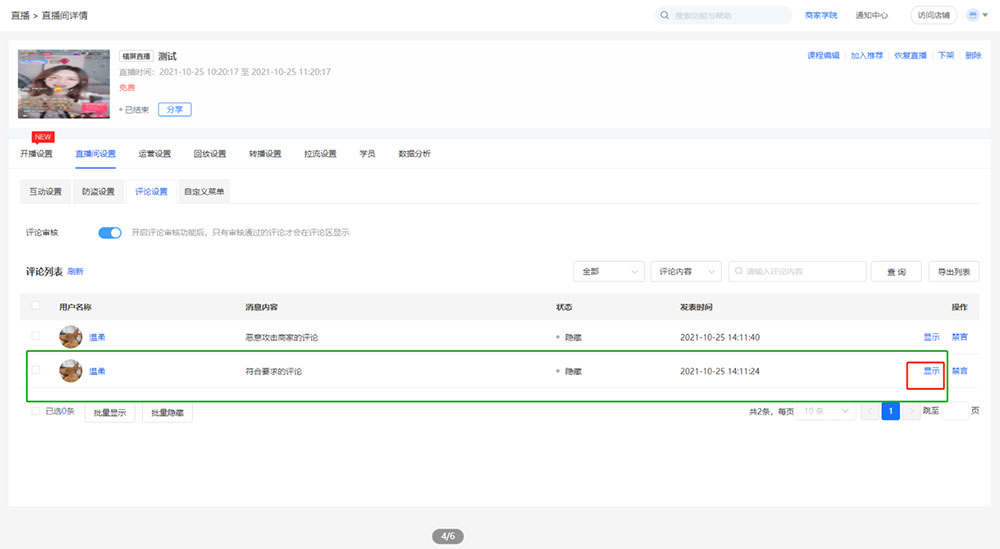The height and width of the screenshot is (549, 1000).
Task: Select the 防盗设置 sub-tab
Action: (x=98, y=191)
